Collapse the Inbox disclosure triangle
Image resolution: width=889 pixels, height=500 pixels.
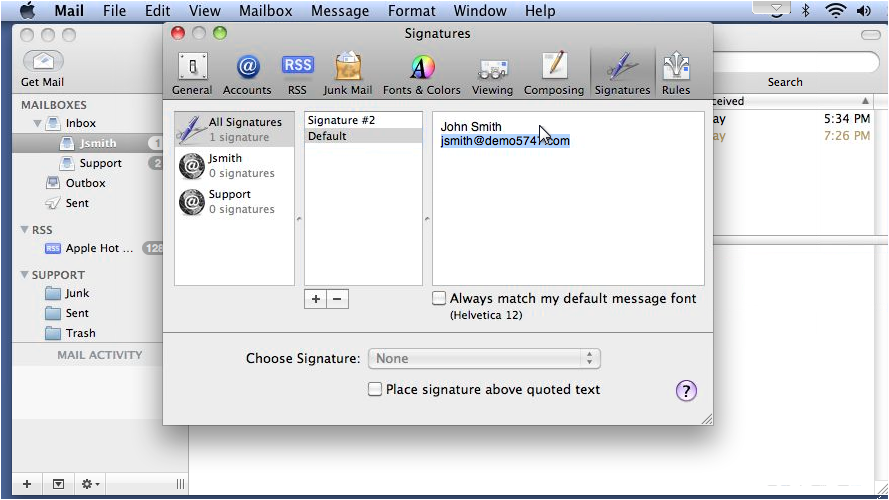click(37, 123)
